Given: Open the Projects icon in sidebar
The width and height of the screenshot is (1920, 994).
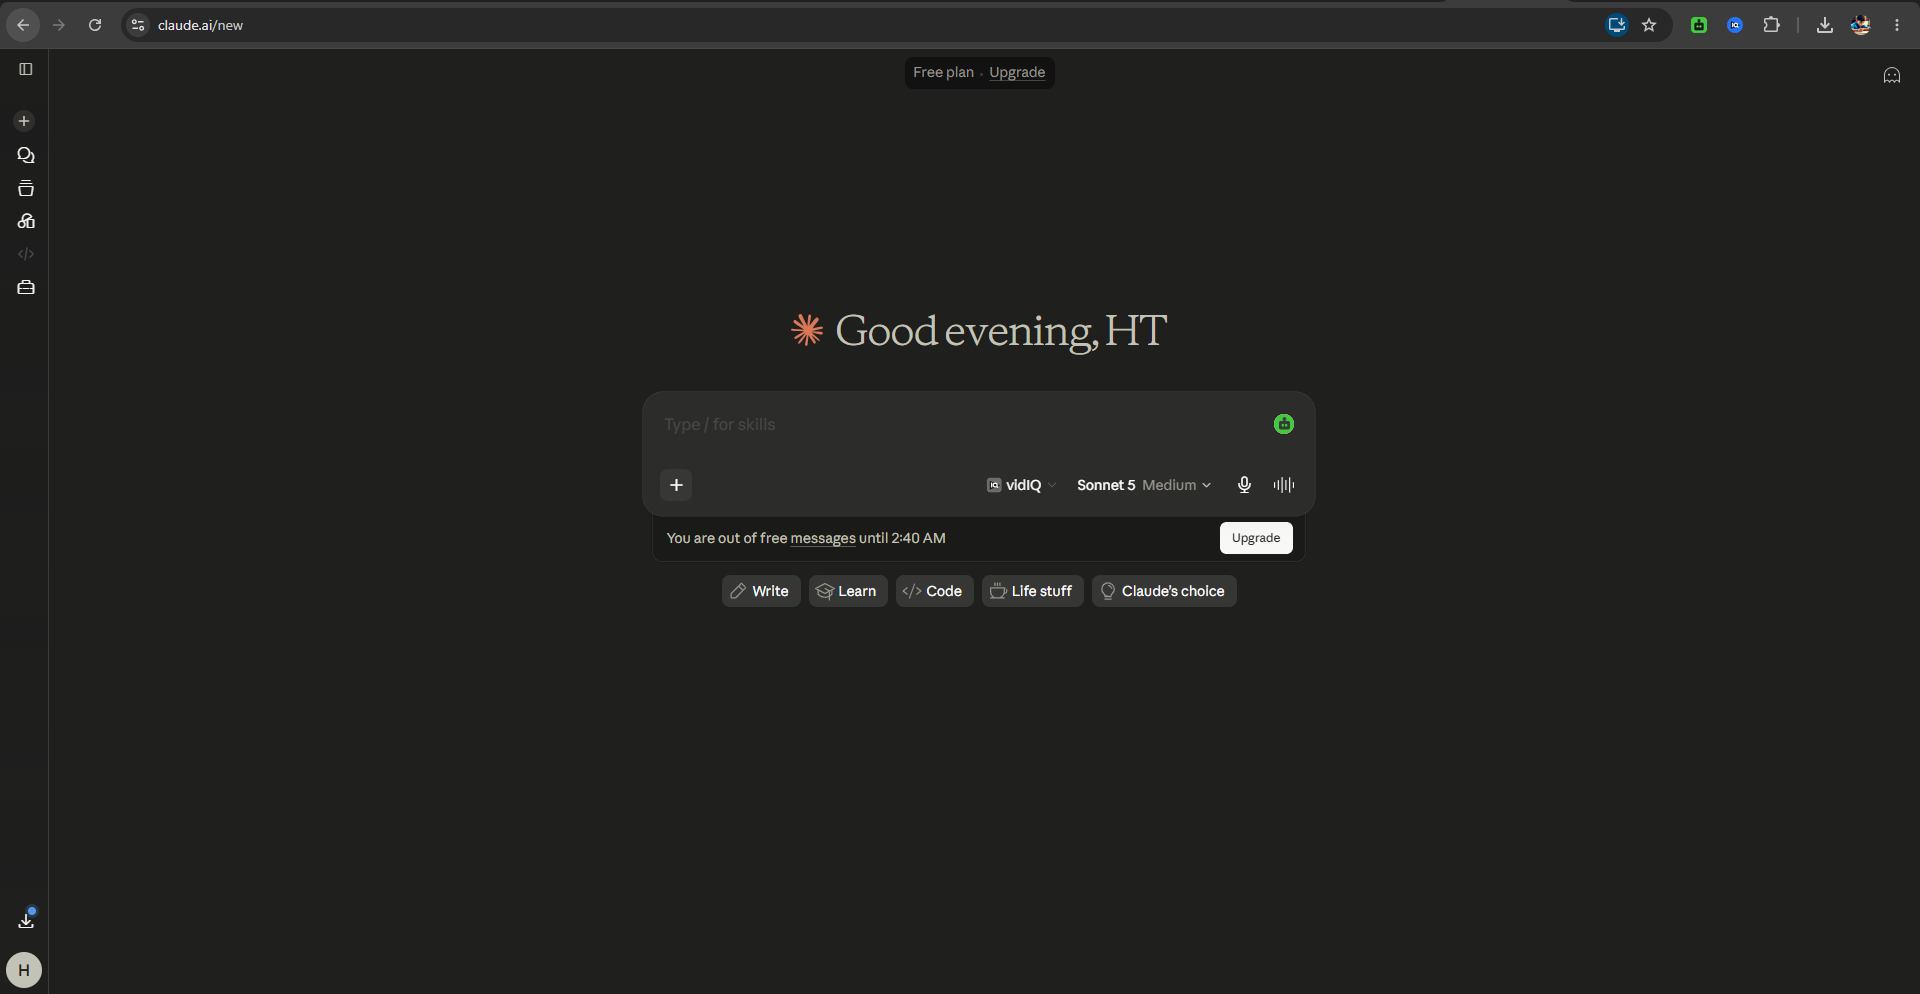Looking at the screenshot, I should point(26,188).
